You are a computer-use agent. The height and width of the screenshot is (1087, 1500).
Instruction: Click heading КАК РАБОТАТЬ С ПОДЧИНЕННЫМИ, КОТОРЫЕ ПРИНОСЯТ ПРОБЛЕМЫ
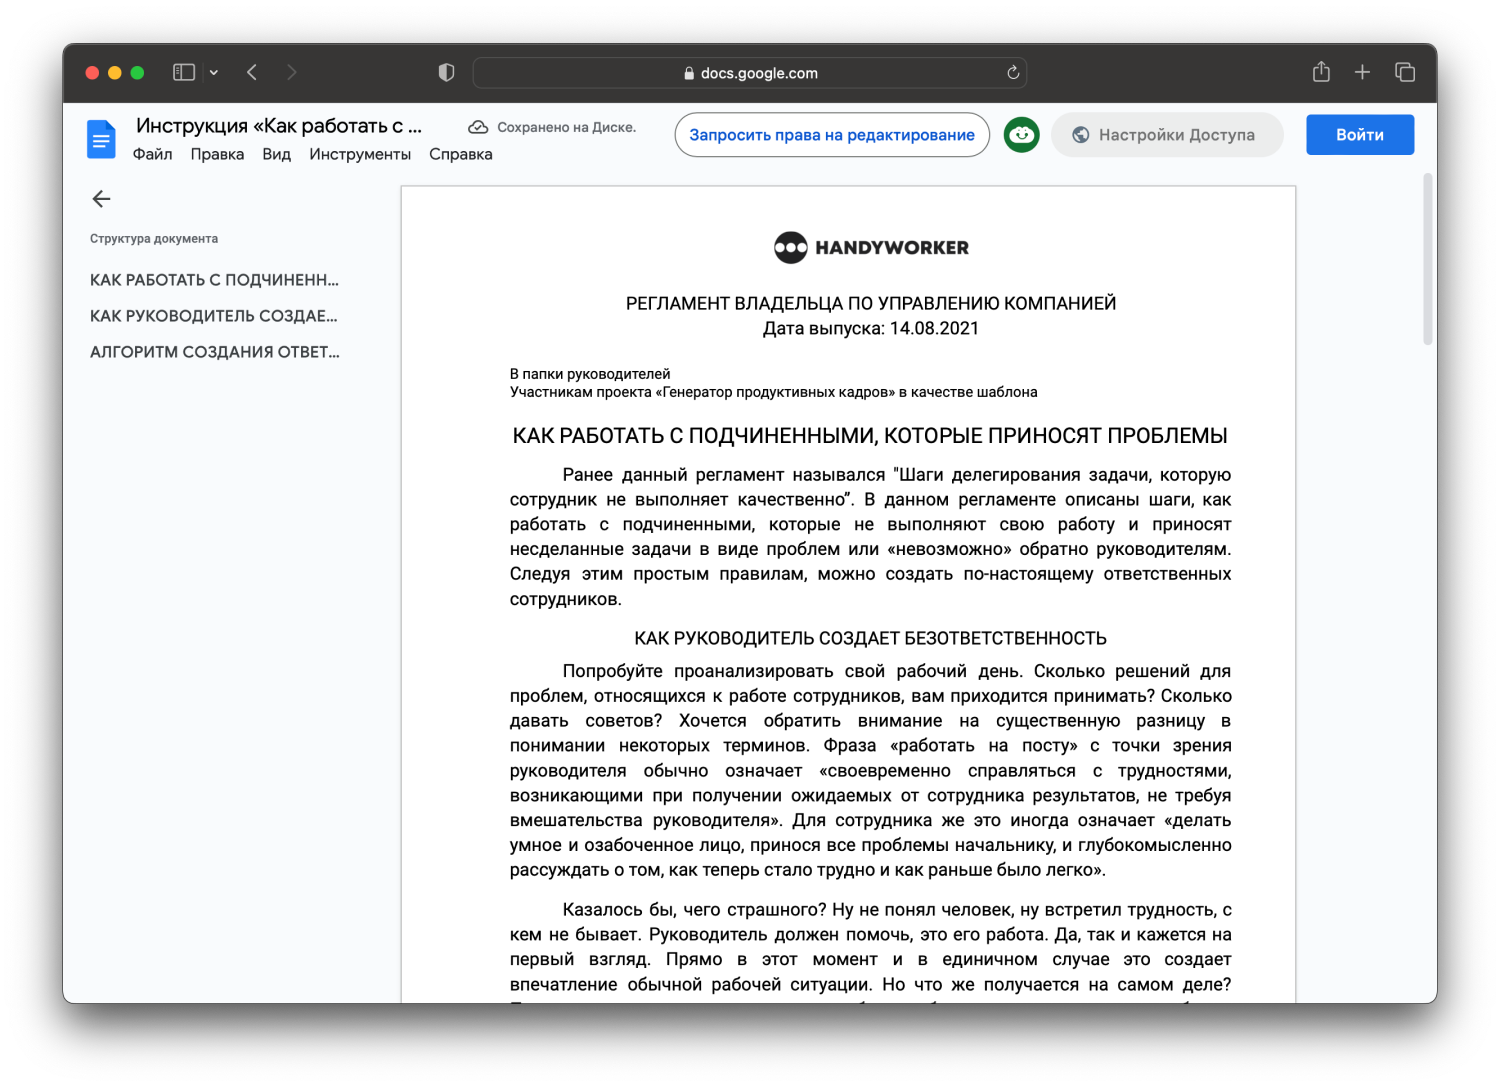(x=870, y=436)
